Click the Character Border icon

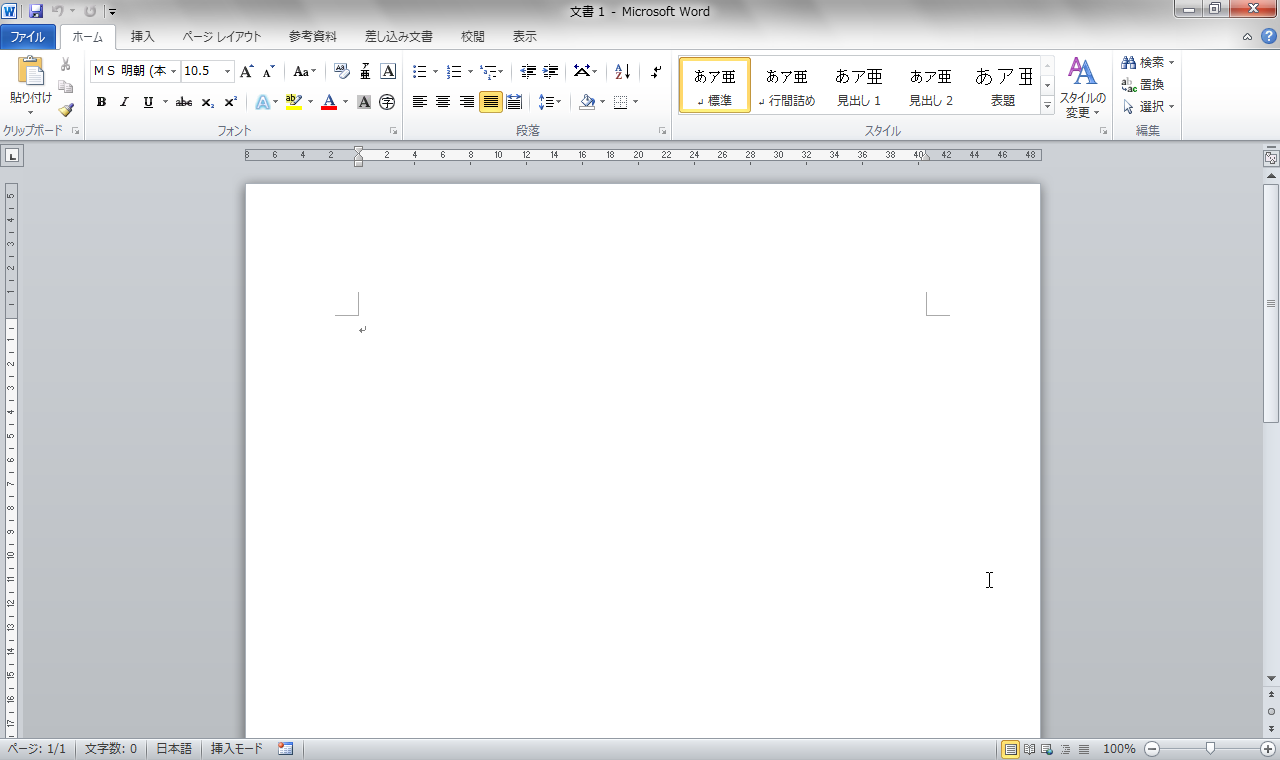click(388, 71)
